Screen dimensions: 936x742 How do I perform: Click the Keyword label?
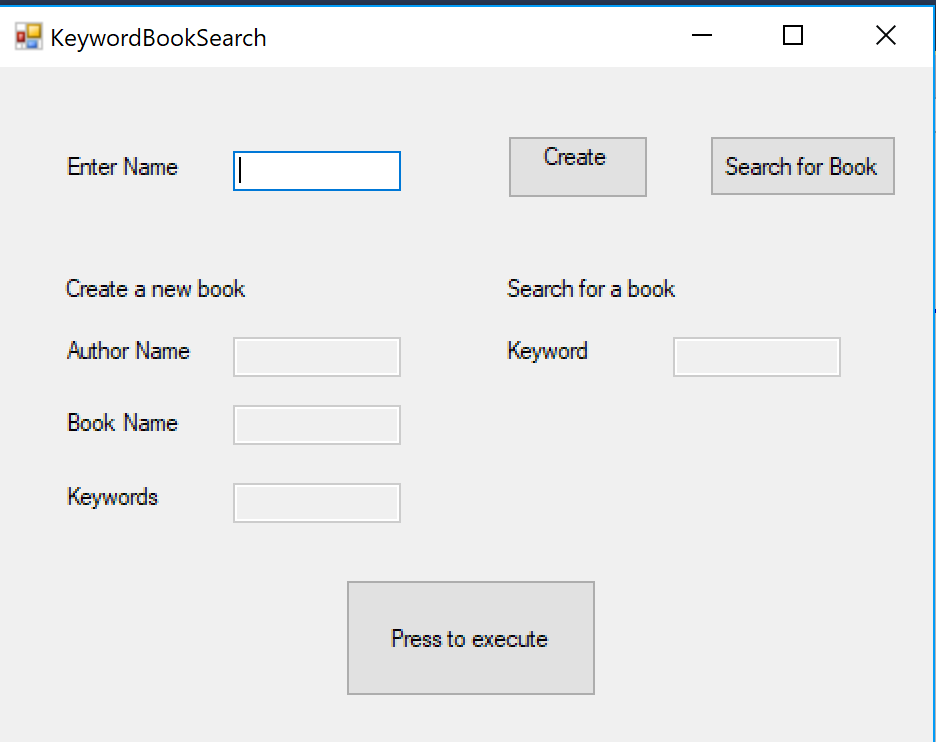tap(548, 351)
